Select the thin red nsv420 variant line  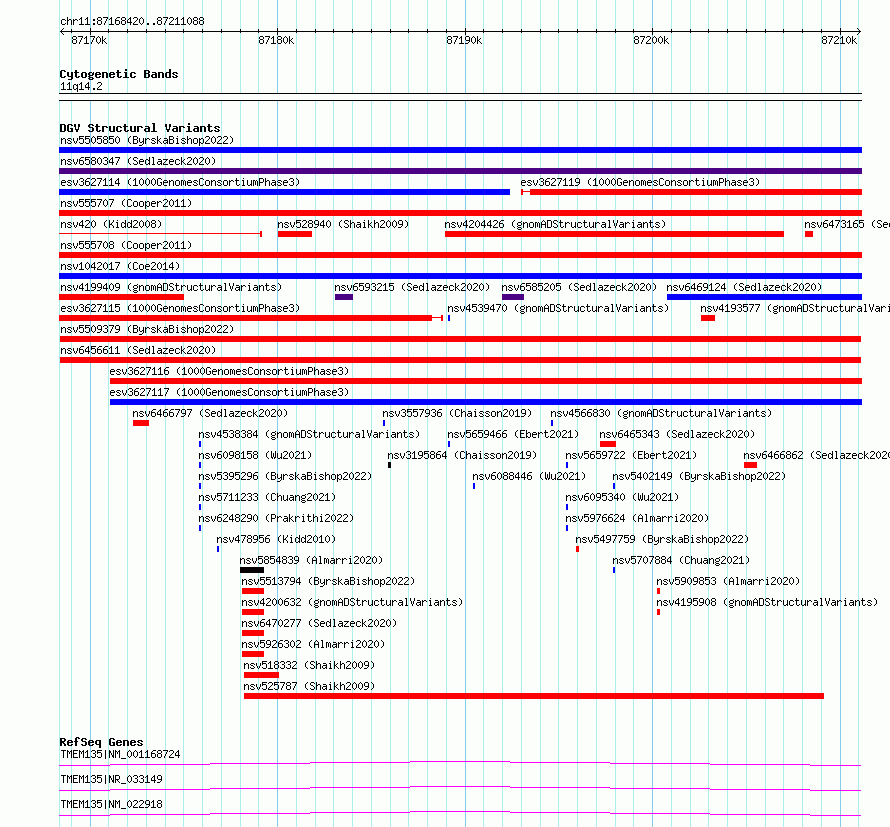160,234
